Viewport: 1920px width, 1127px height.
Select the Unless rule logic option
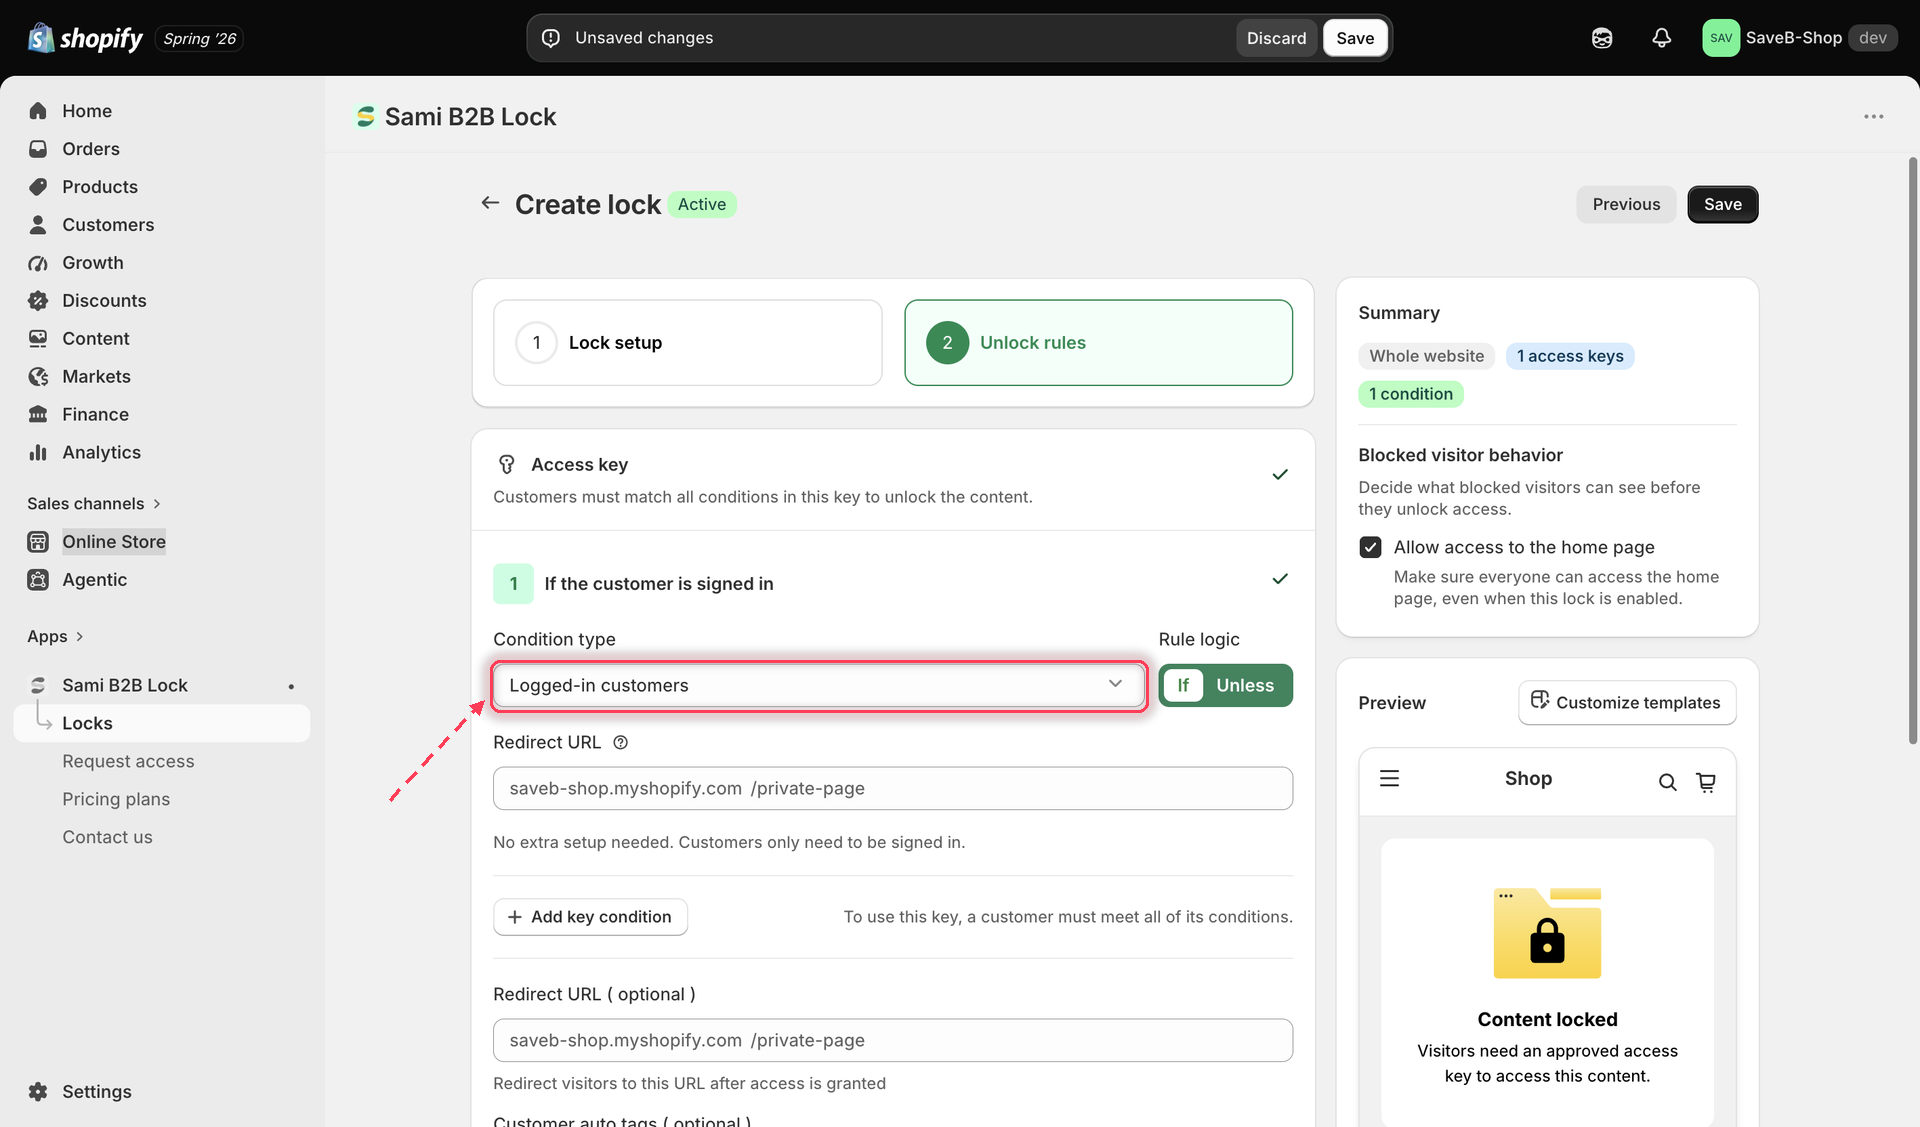click(1245, 685)
